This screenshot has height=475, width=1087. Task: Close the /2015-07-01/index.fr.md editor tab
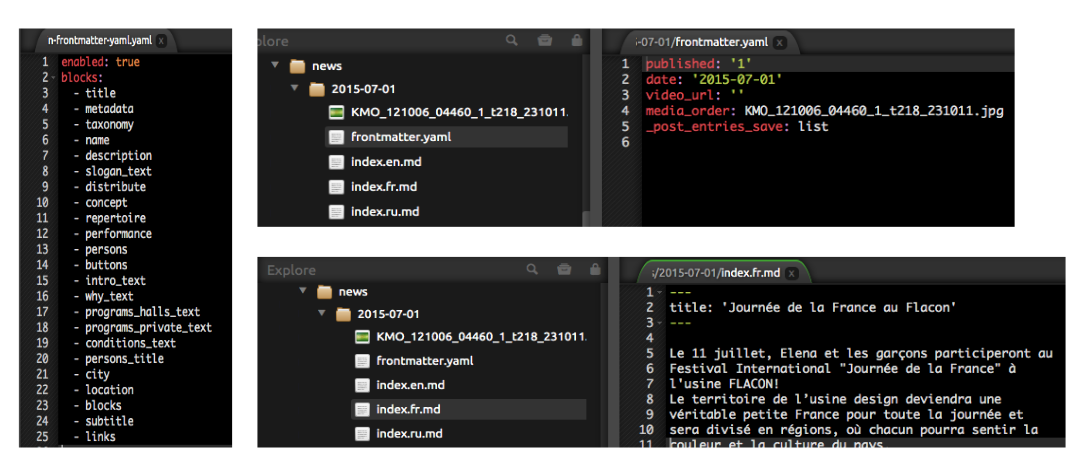pyautogui.click(x=792, y=273)
